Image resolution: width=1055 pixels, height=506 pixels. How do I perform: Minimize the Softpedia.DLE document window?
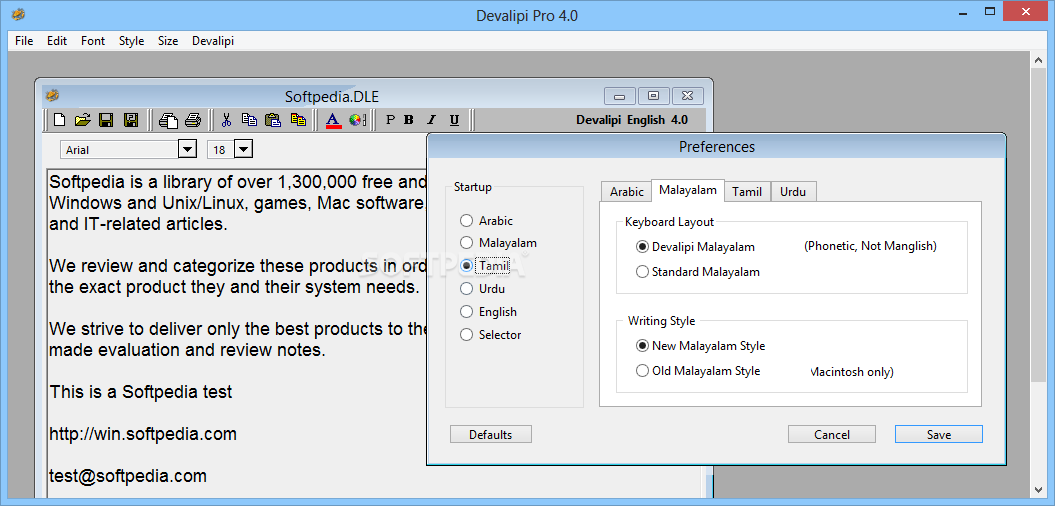(x=620, y=96)
